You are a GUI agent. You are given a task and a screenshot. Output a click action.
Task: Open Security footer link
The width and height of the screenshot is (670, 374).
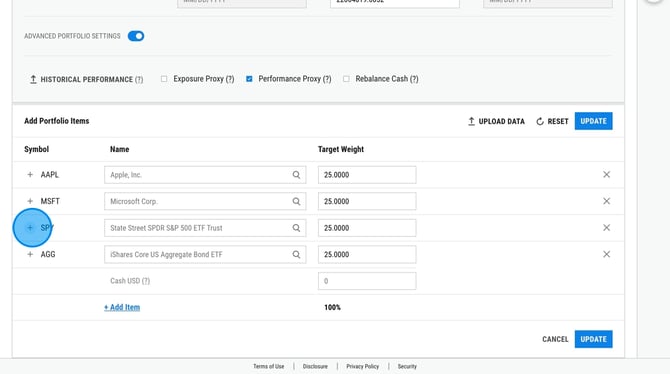(x=407, y=366)
